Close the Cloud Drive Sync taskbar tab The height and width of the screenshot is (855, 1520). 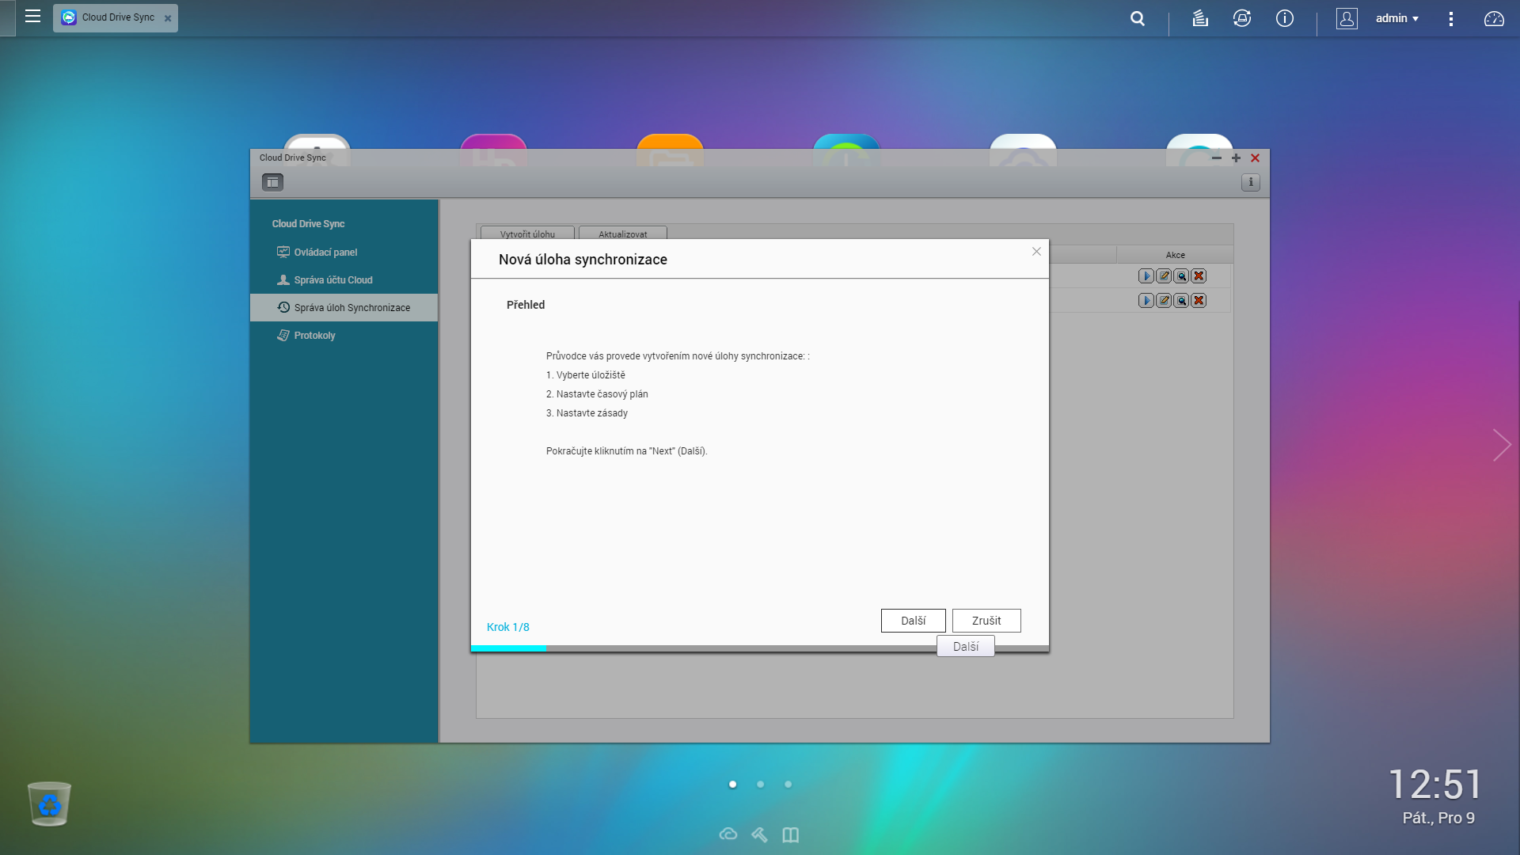(168, 18)
